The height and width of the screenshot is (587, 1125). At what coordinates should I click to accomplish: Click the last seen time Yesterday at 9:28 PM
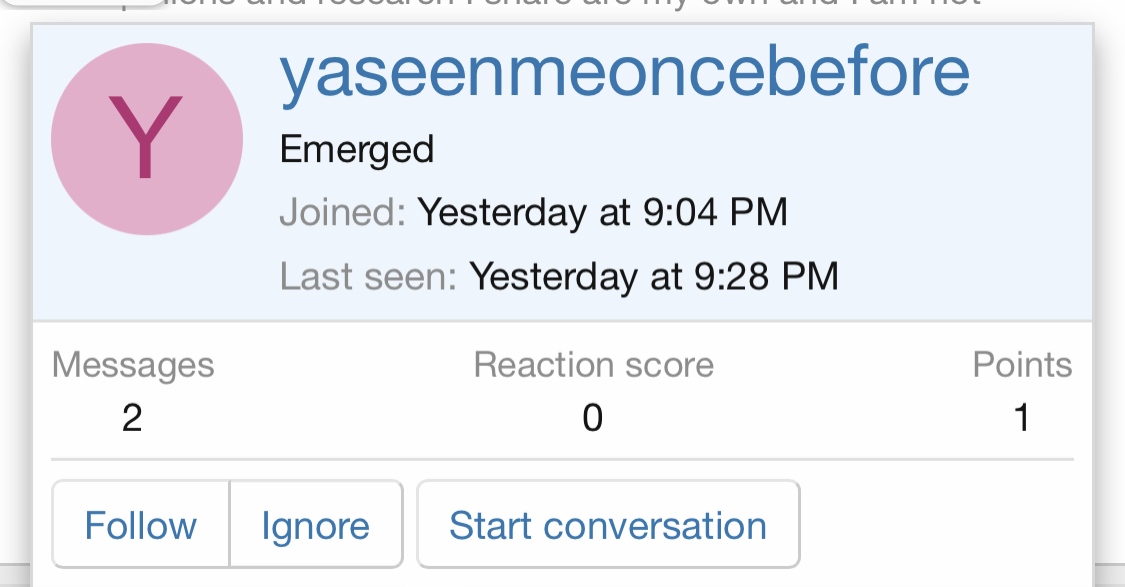point(654,276)
